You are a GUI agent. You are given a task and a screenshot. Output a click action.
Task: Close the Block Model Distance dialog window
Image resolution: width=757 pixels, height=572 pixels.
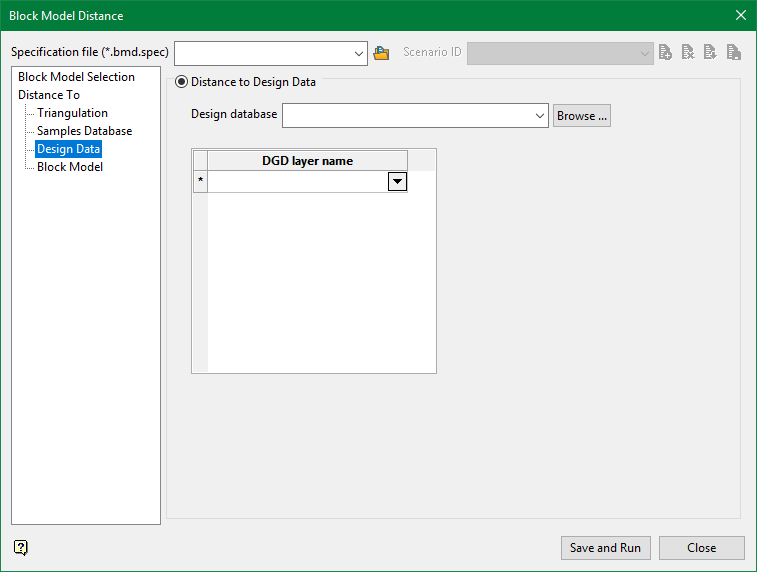[x=740, y=16]
